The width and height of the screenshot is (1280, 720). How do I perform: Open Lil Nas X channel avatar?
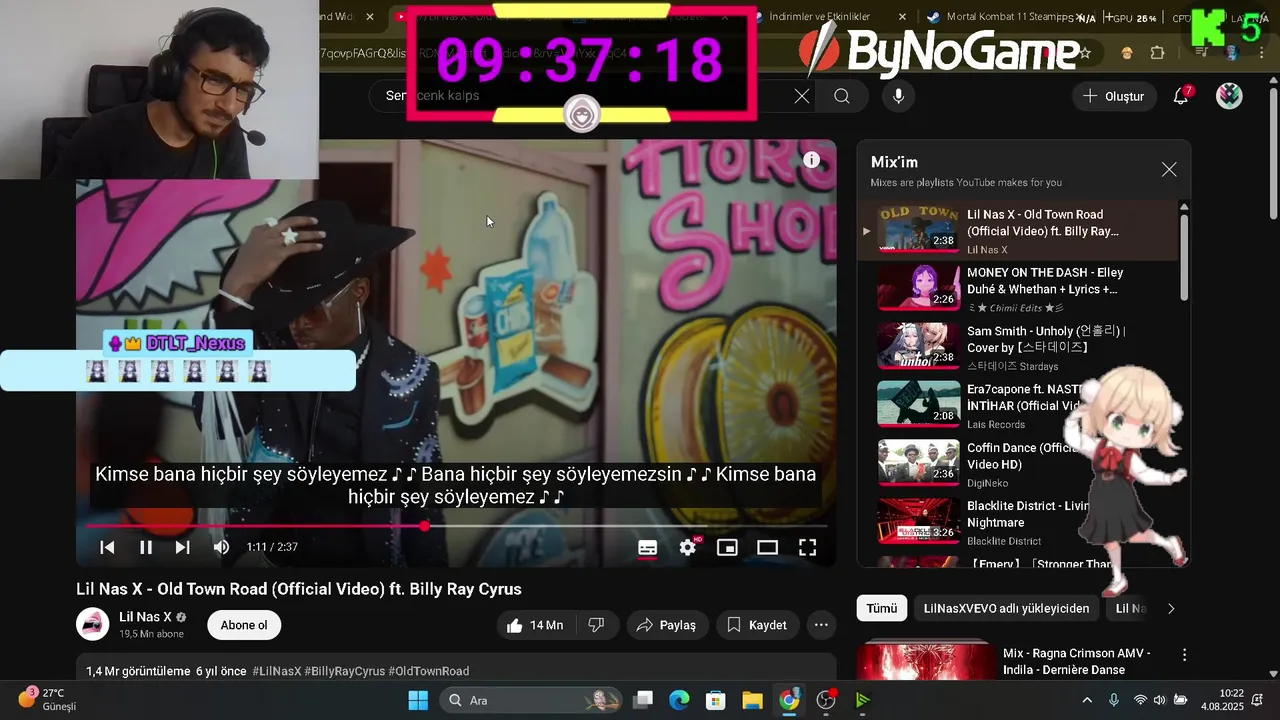click(92, 624)
